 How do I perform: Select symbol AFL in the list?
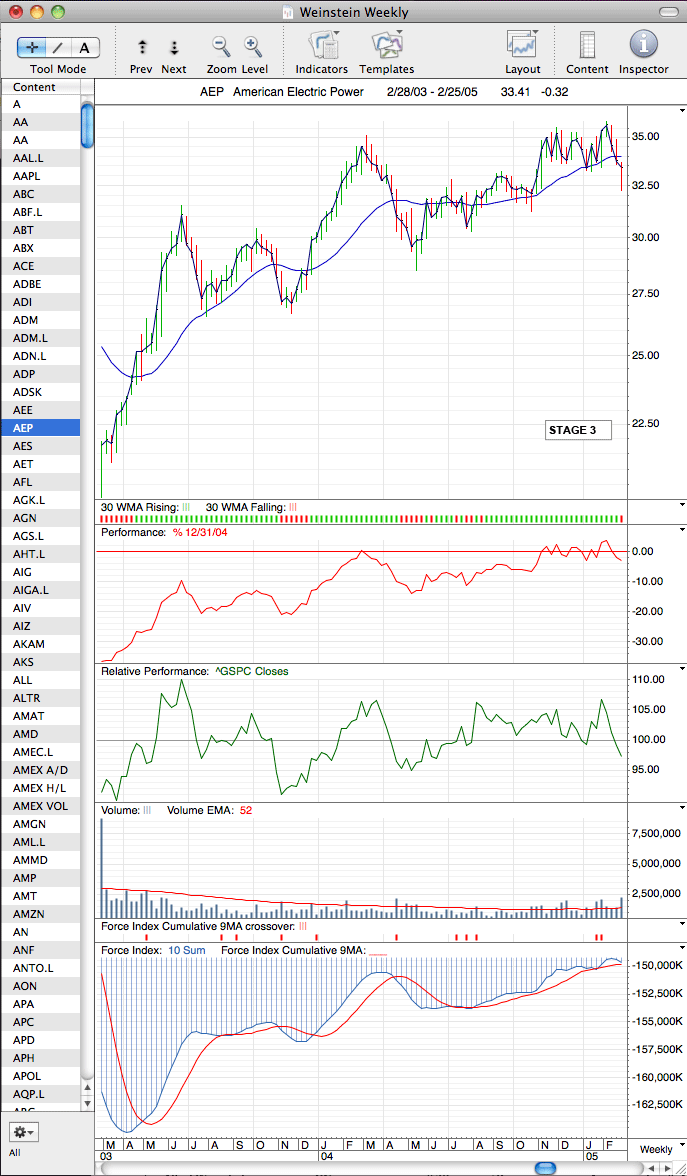40,482
